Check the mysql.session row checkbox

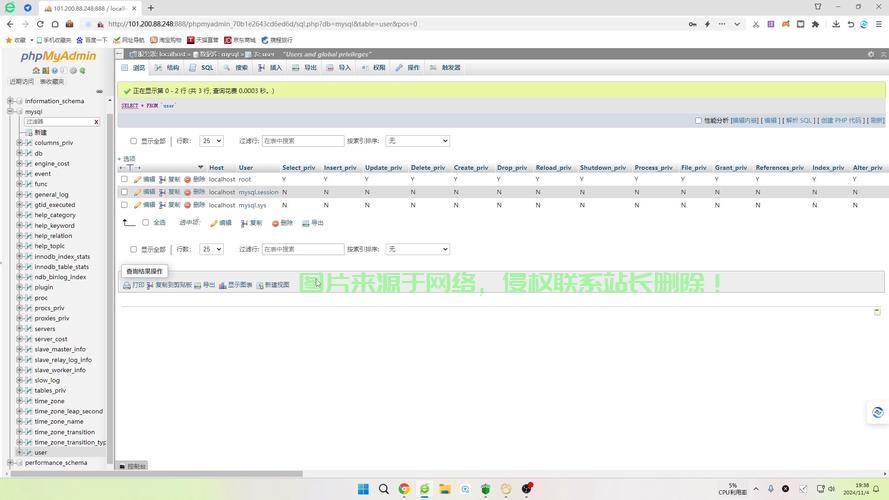coord(124,192)
